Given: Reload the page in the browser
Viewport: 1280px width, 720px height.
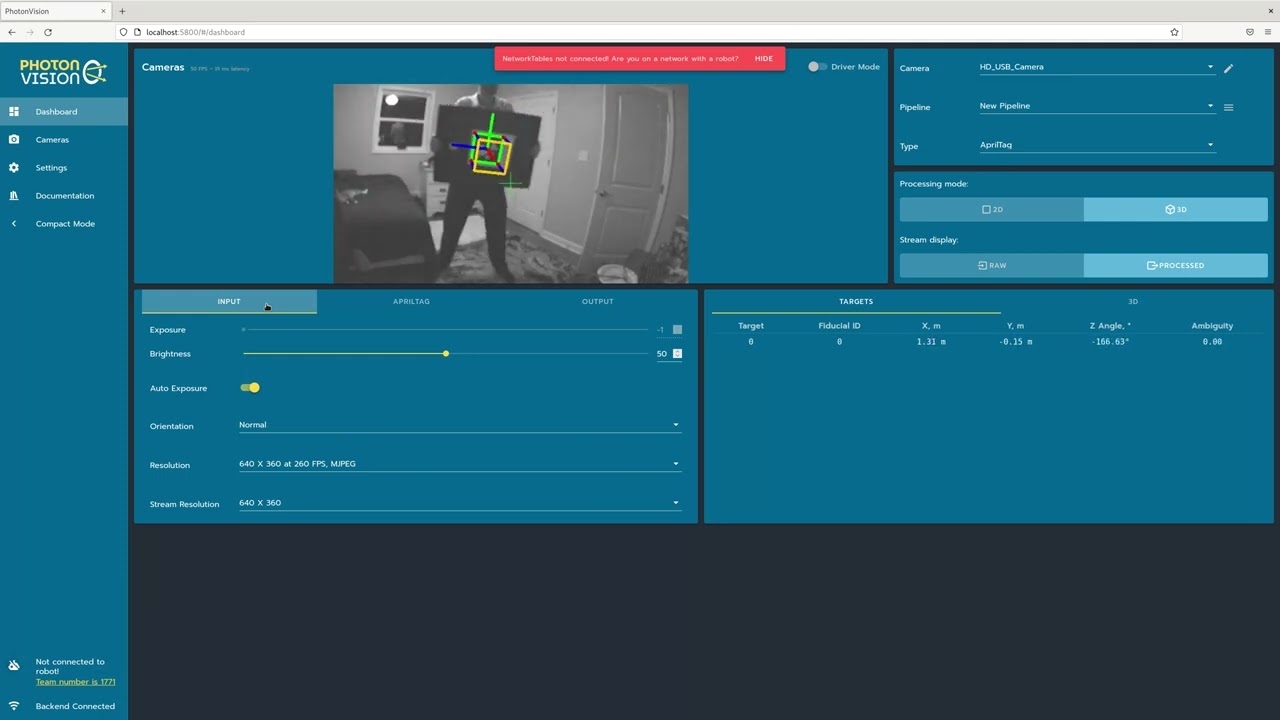Looking at the screenshot, I should pyautogui.click(x=48, y=32).
